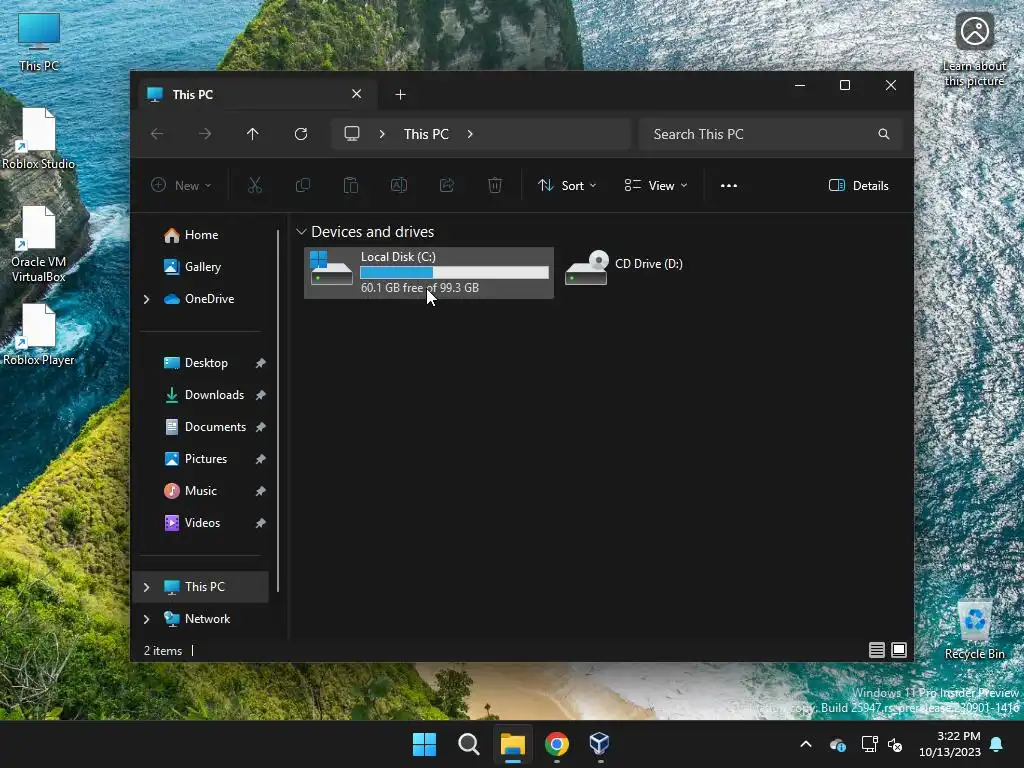1024x768 pixels.
Task: Switch to large thumbnails view icon
Action: click(x=899, y=650)
